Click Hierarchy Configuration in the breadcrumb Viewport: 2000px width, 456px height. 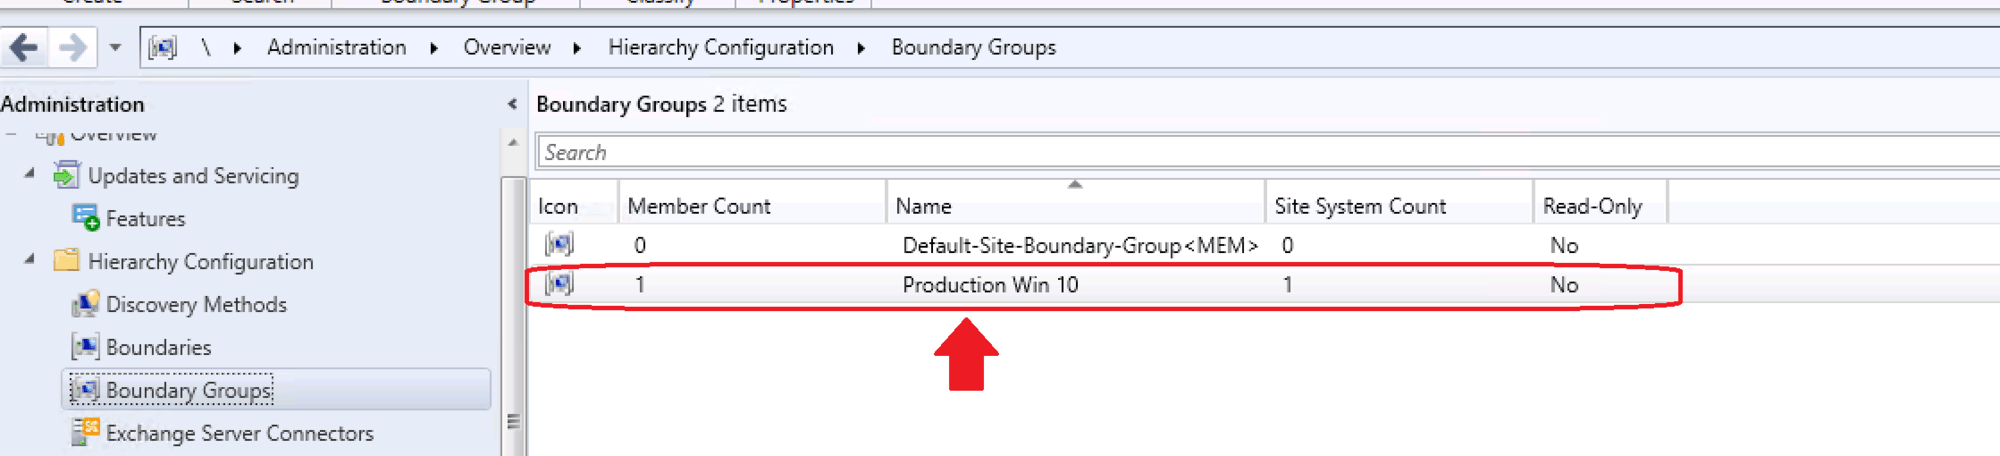[720, 47]
